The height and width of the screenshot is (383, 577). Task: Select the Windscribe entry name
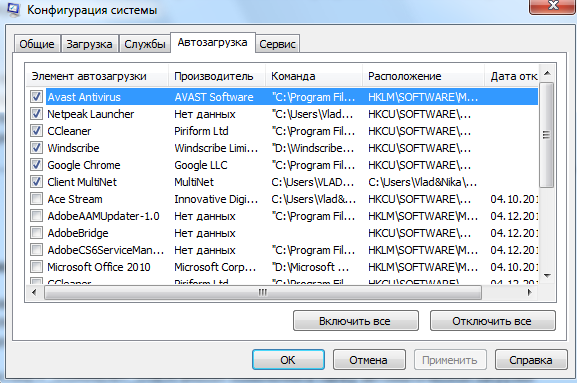click(73, 148)
